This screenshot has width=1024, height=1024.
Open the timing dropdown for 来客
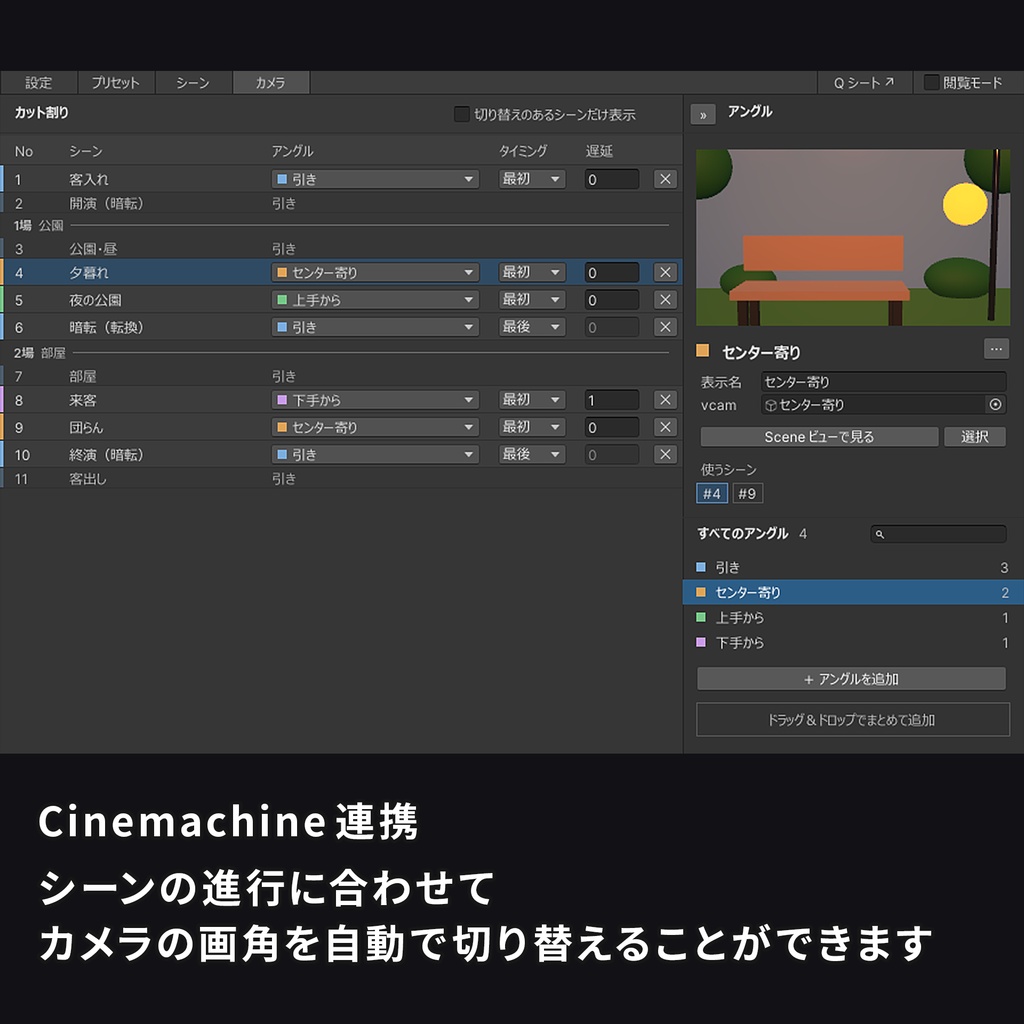coord(532,400)
